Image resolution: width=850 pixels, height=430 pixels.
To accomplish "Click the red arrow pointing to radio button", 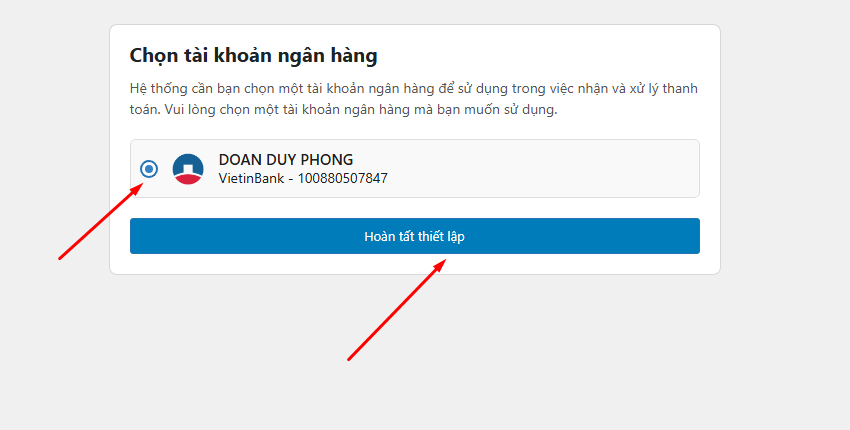I will (x=101, y=221).
